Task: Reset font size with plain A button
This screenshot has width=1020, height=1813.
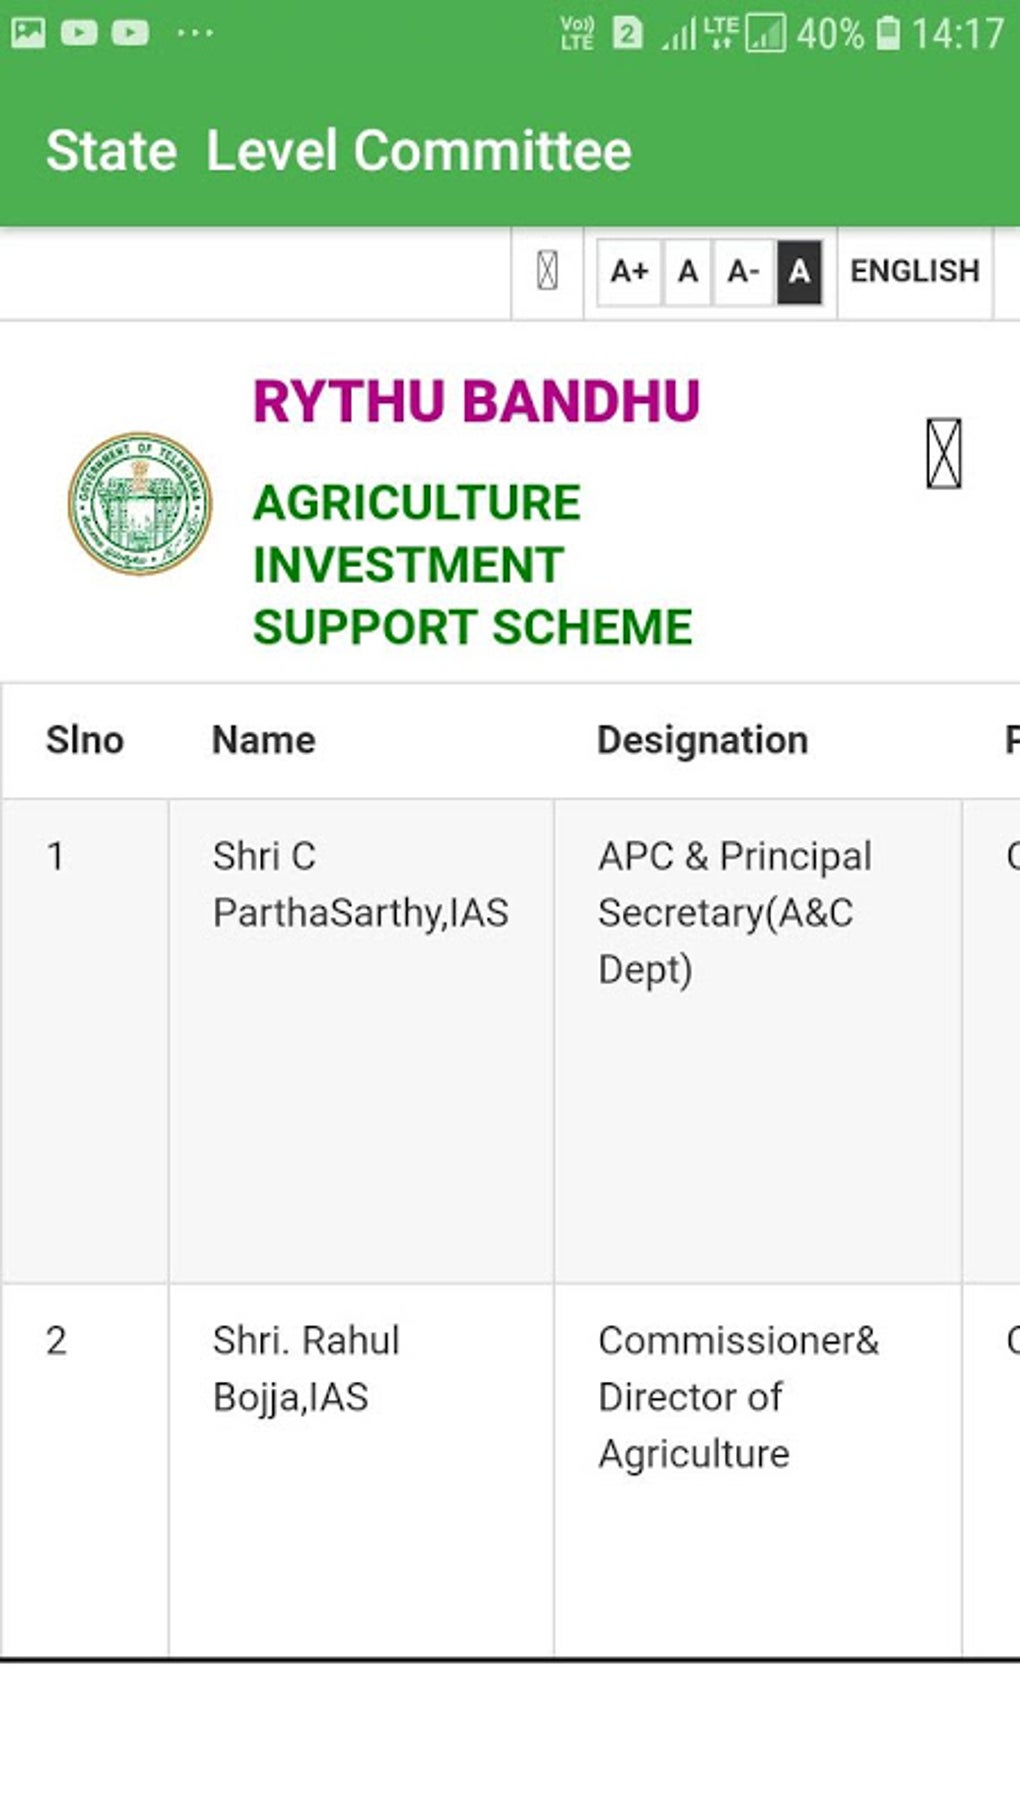Action: [x=687, y=271]
